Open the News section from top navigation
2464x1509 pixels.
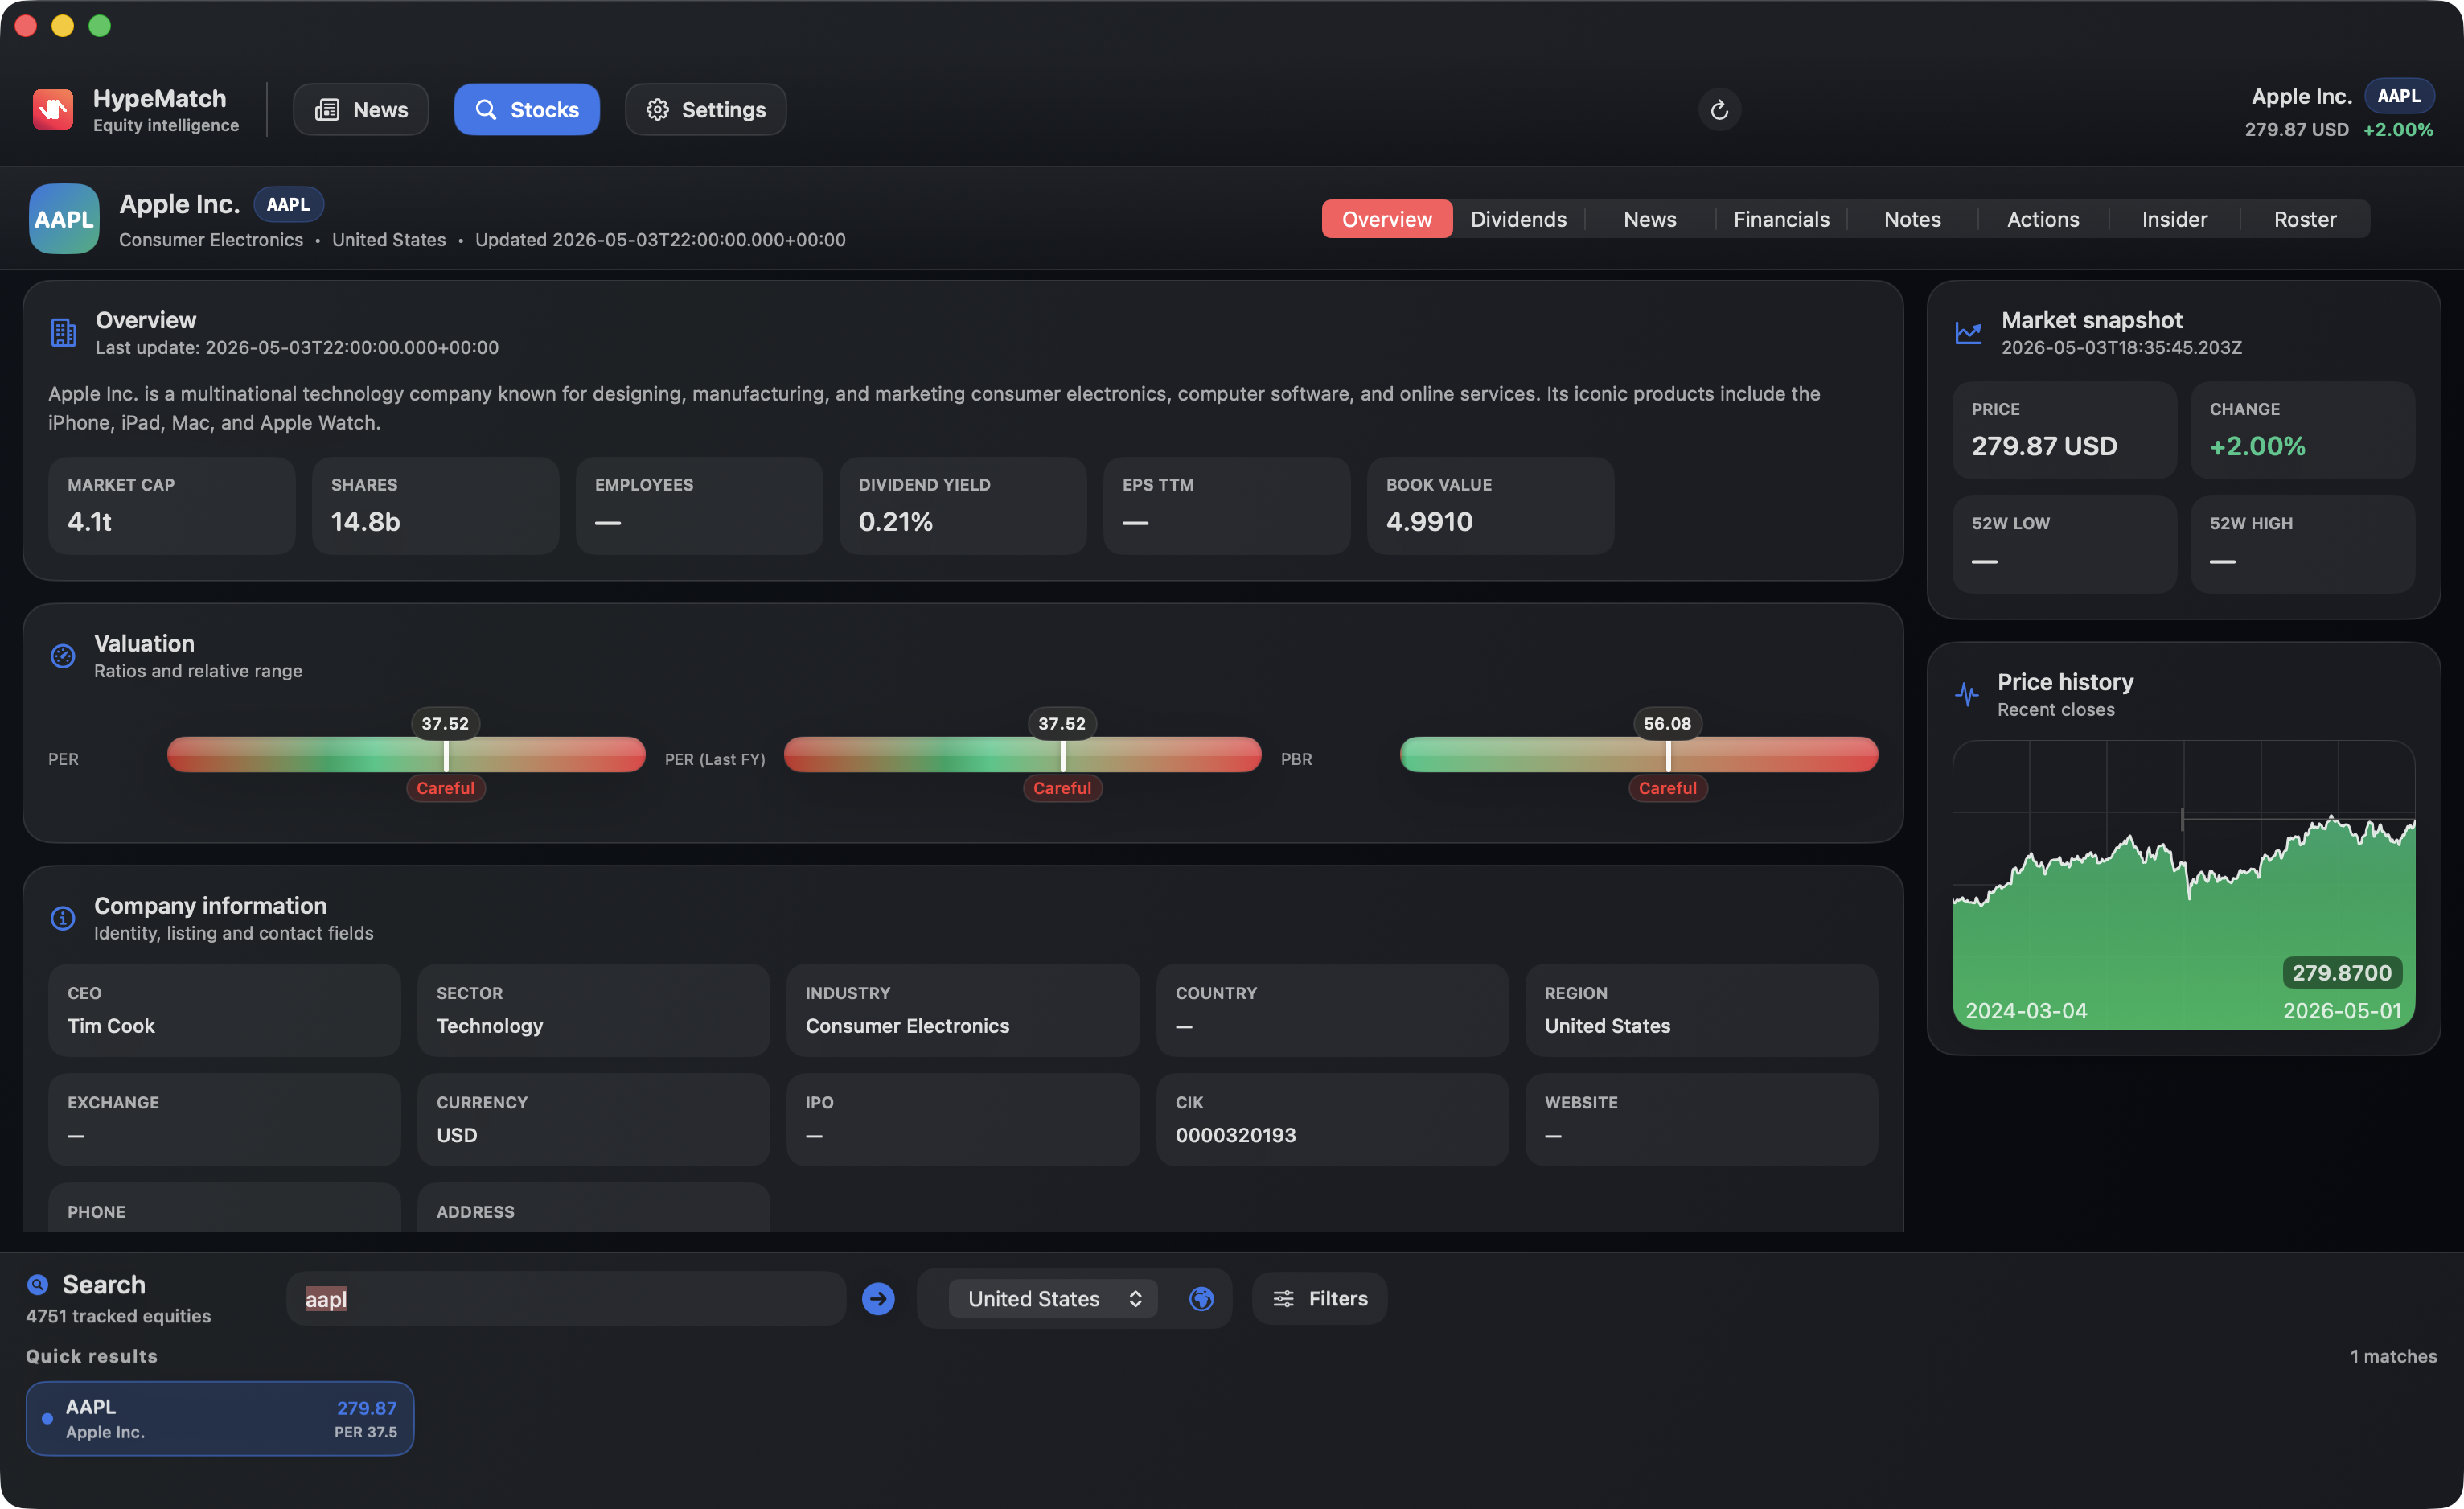click(x=361, y=109)
